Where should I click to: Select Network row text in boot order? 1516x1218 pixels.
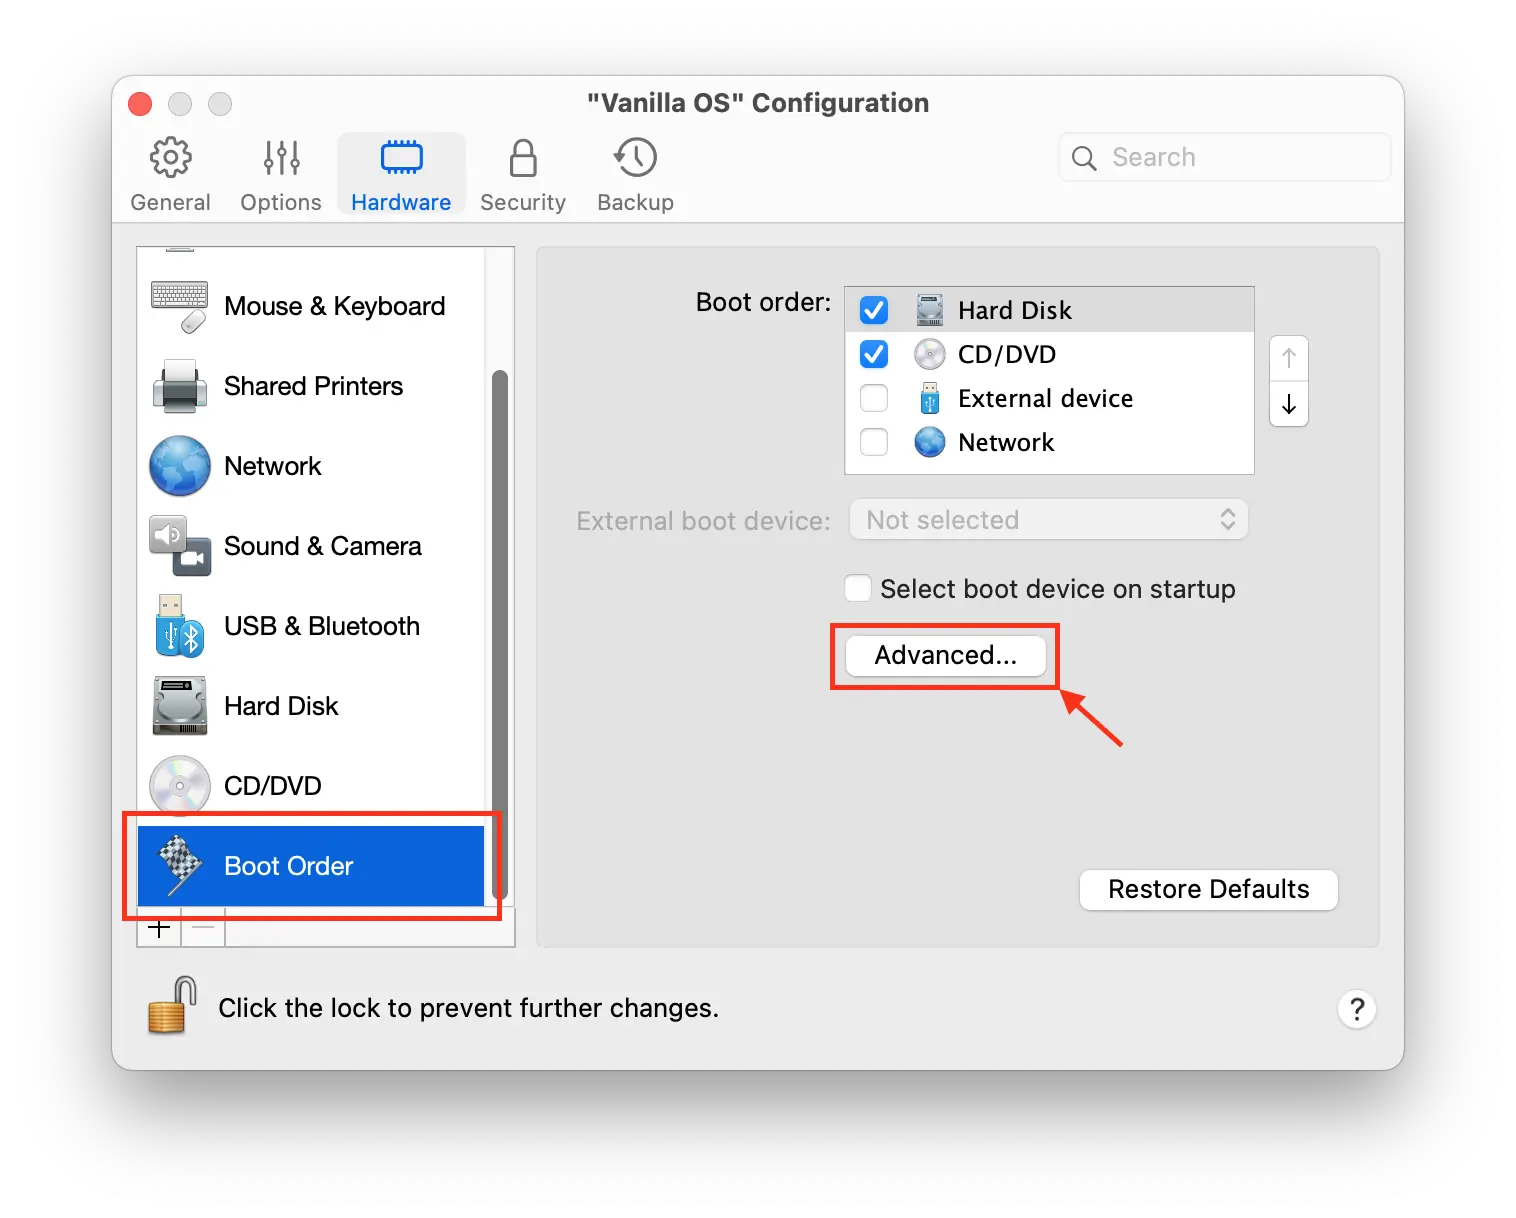tap(1006, 442)
